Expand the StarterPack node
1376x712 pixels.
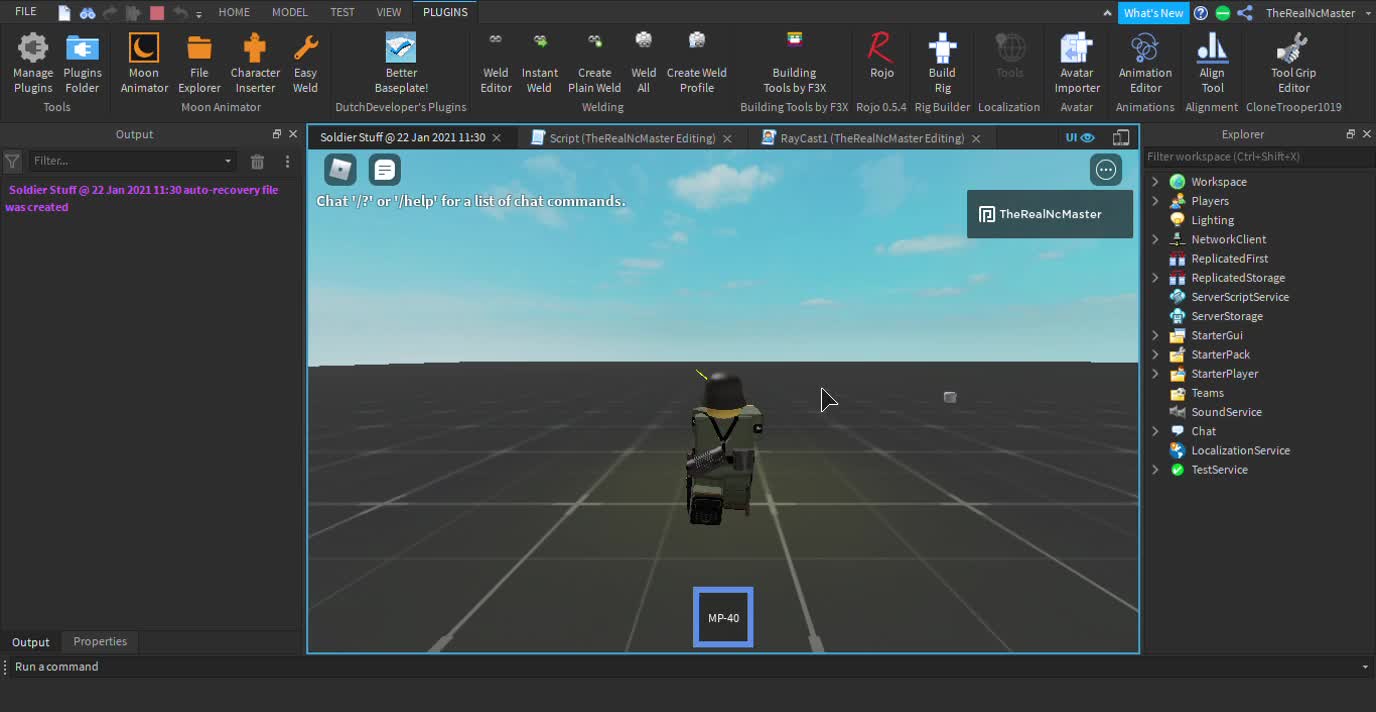tap(1155, 354)
